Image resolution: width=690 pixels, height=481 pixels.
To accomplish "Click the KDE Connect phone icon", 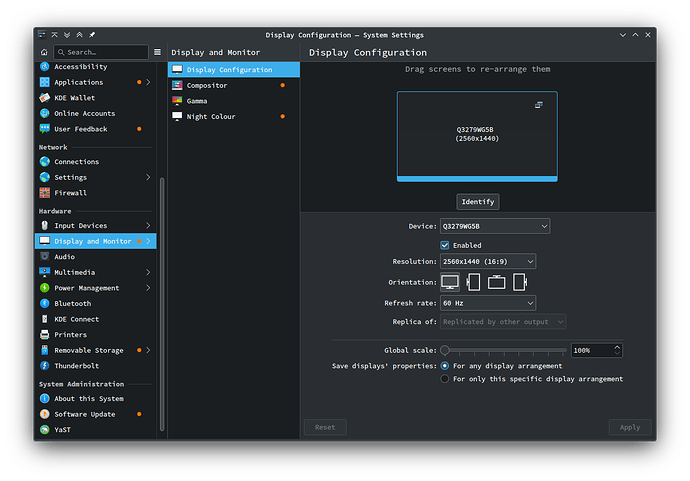I will [44, 319].
